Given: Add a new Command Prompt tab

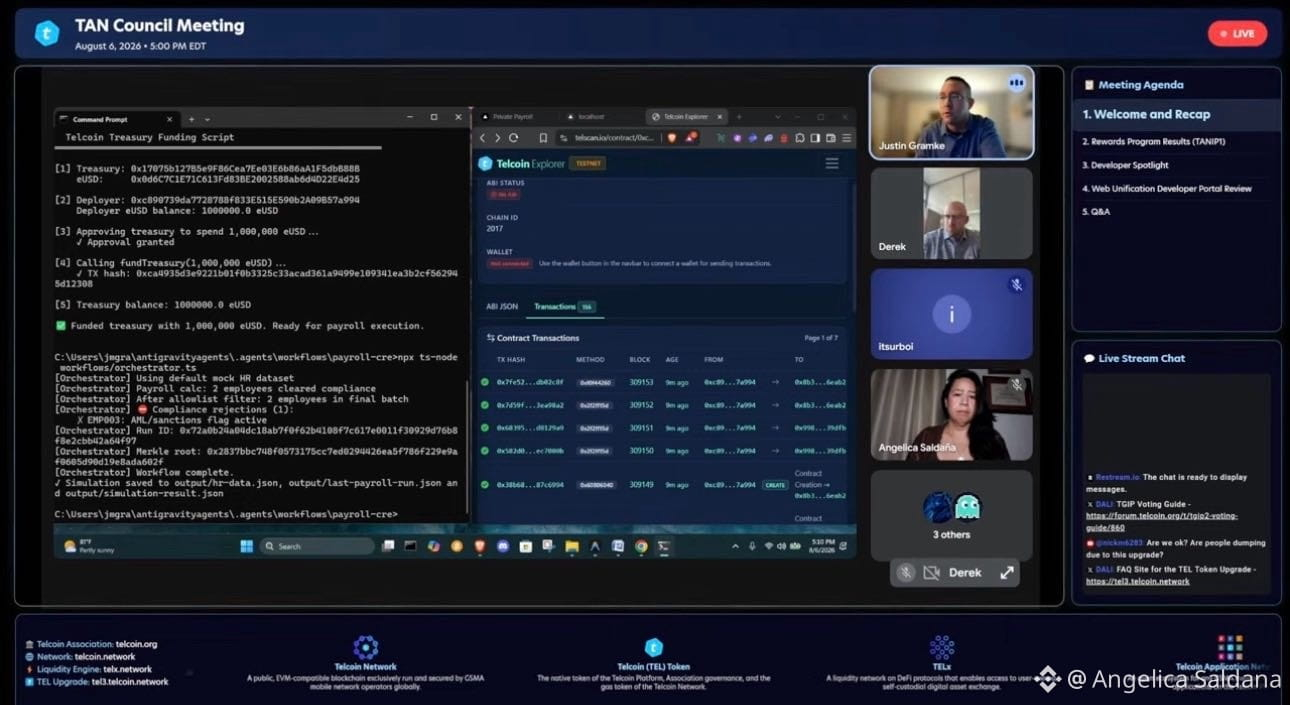Looking at the screenshot, I should point(193,119).
